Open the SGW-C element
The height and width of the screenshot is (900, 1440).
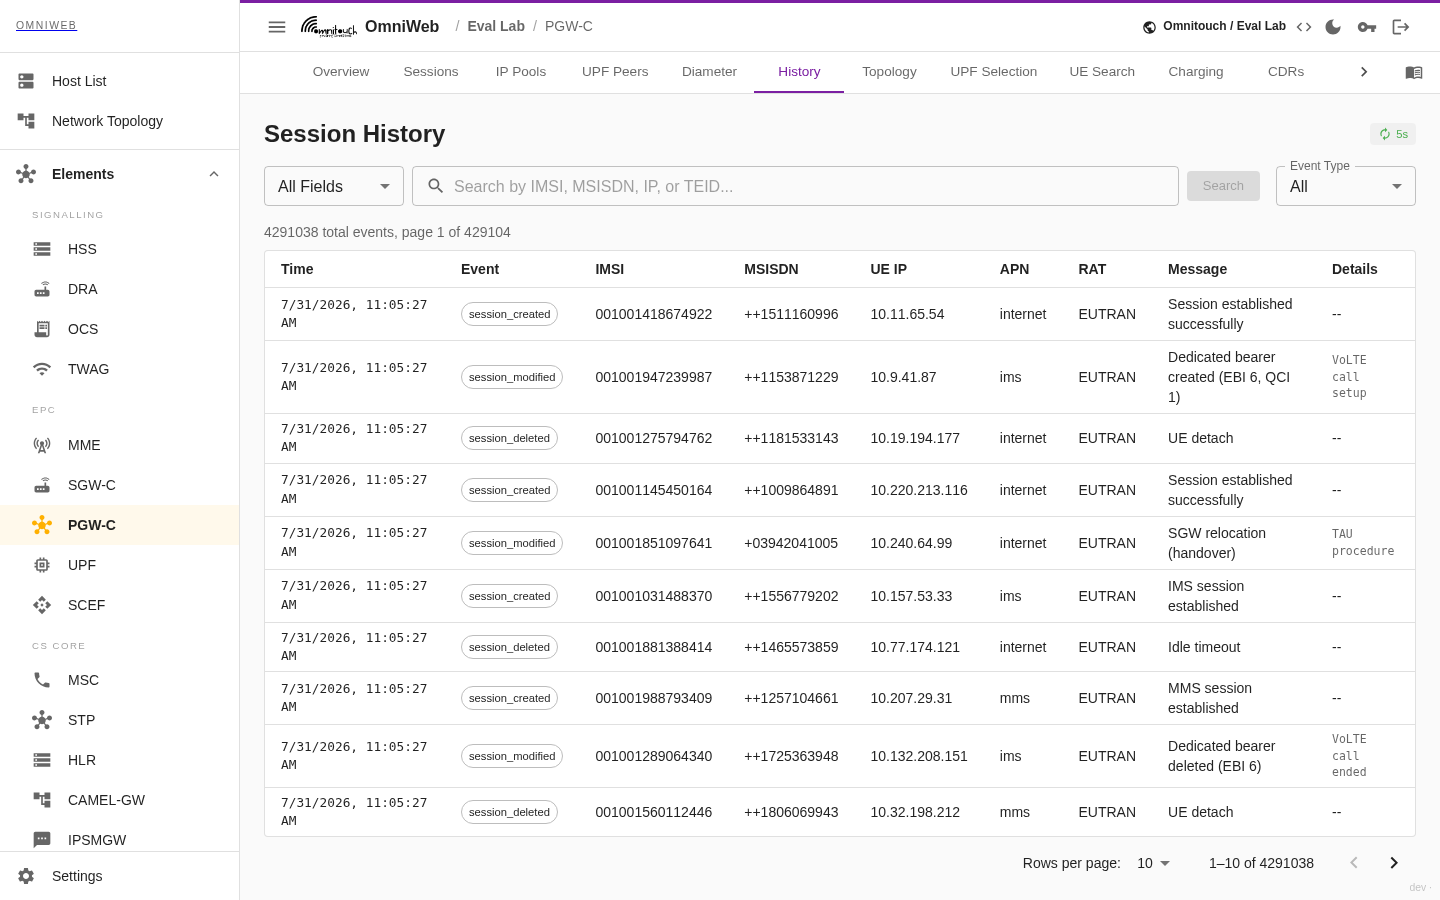tap(120, 485)
